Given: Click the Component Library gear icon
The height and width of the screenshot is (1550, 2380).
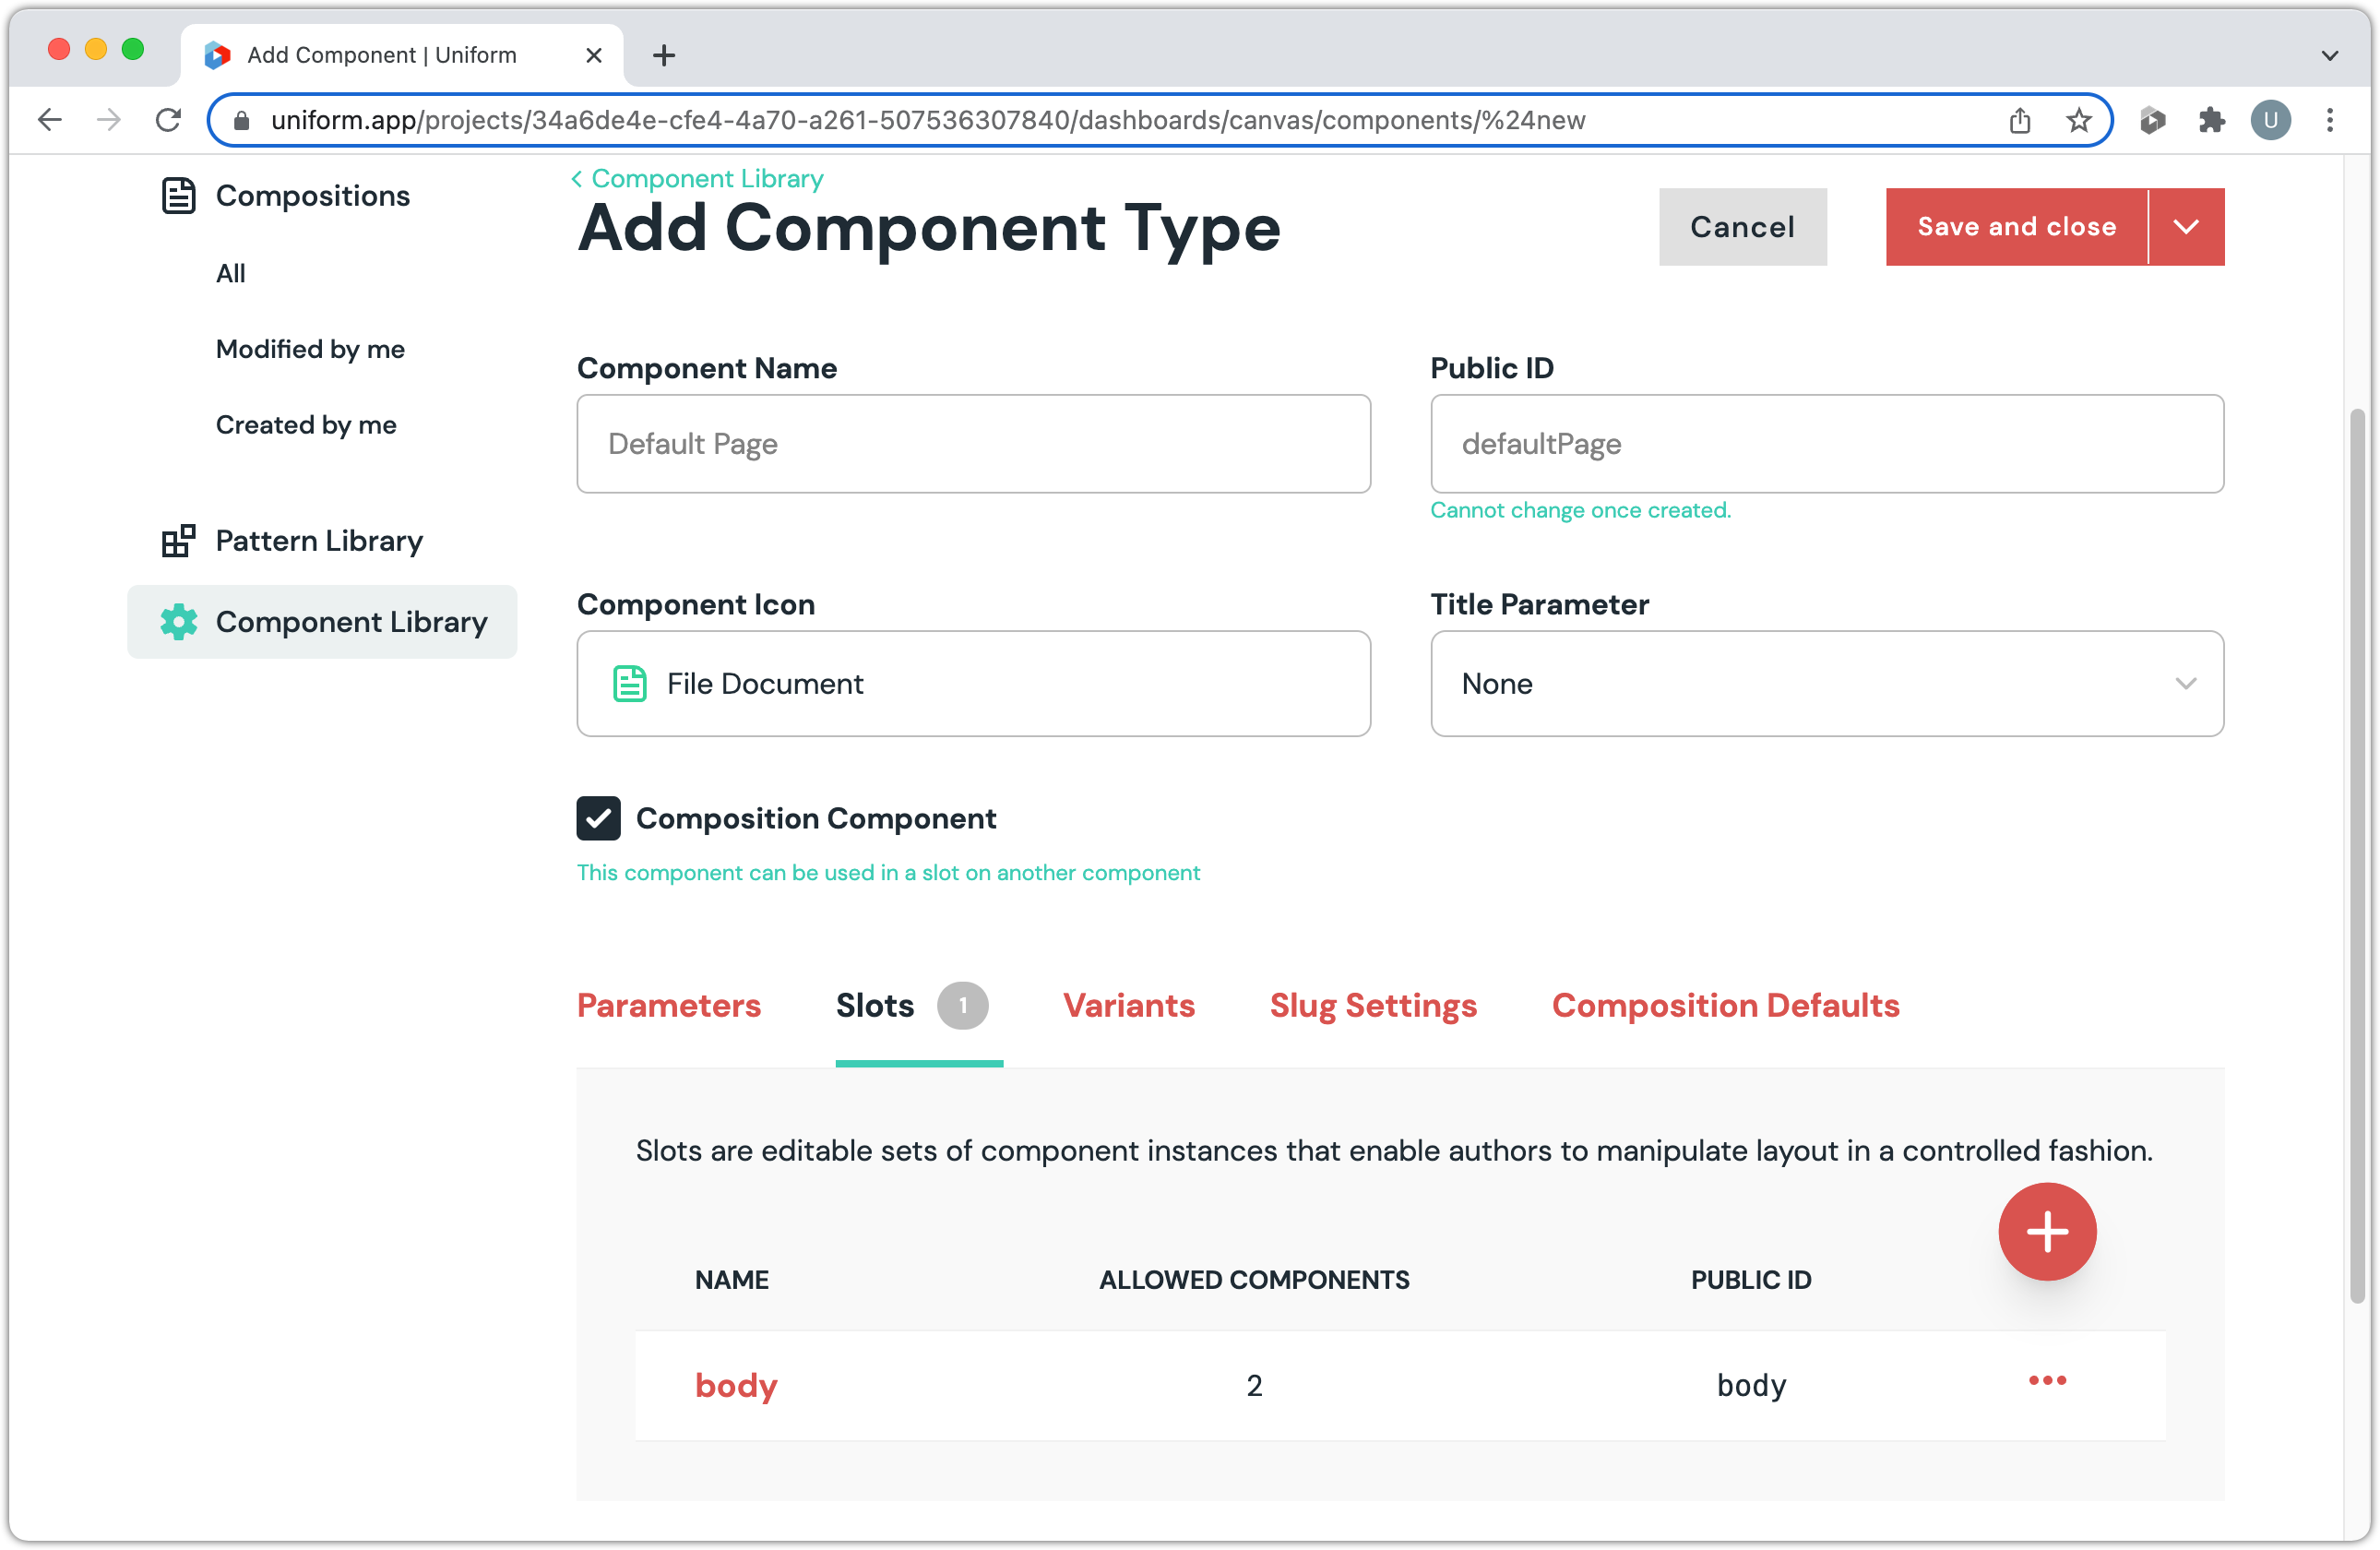Looking at the screenshot, I should [x=179, y=621].
